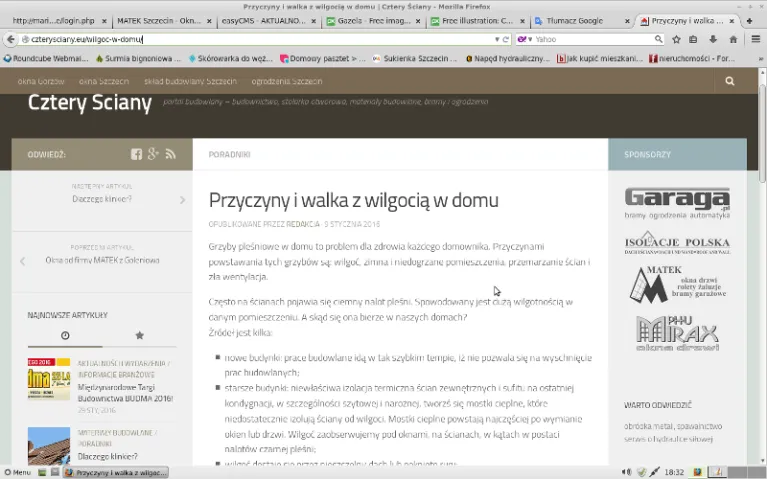Go back with the browser back arrow
Screen dimensions: 767x479
[11, 39]
